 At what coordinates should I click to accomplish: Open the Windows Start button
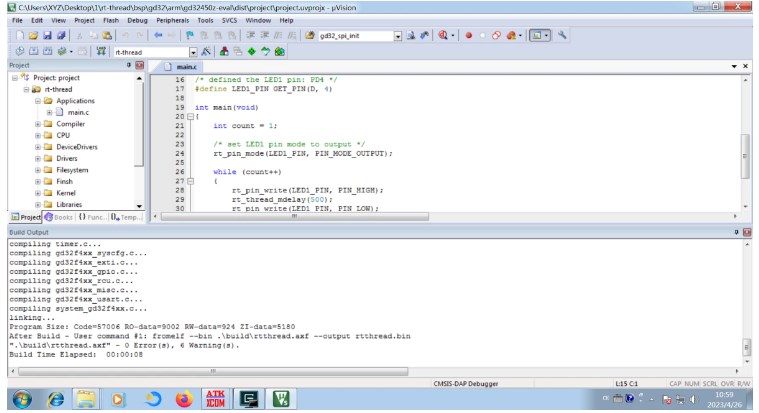coord(22,399)
